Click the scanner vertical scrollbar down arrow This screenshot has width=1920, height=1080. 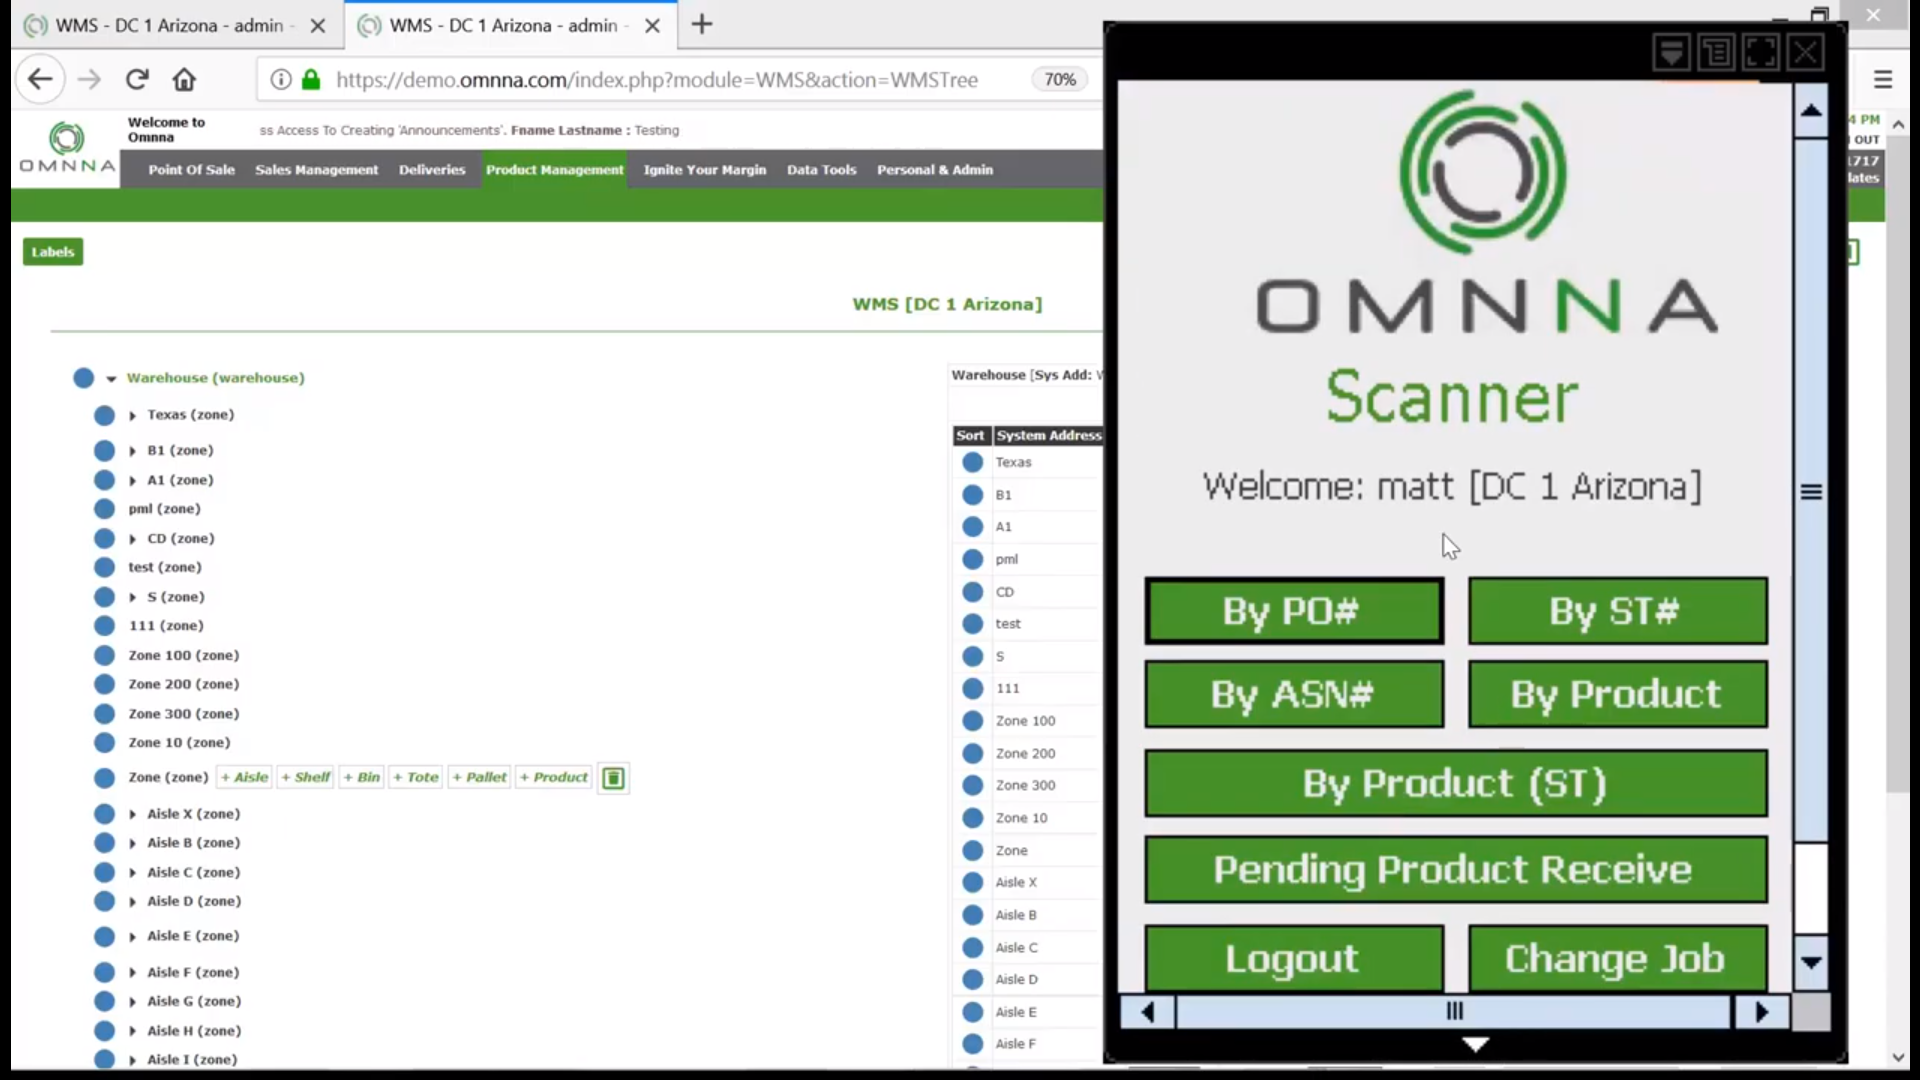(x=1810, y=963)
